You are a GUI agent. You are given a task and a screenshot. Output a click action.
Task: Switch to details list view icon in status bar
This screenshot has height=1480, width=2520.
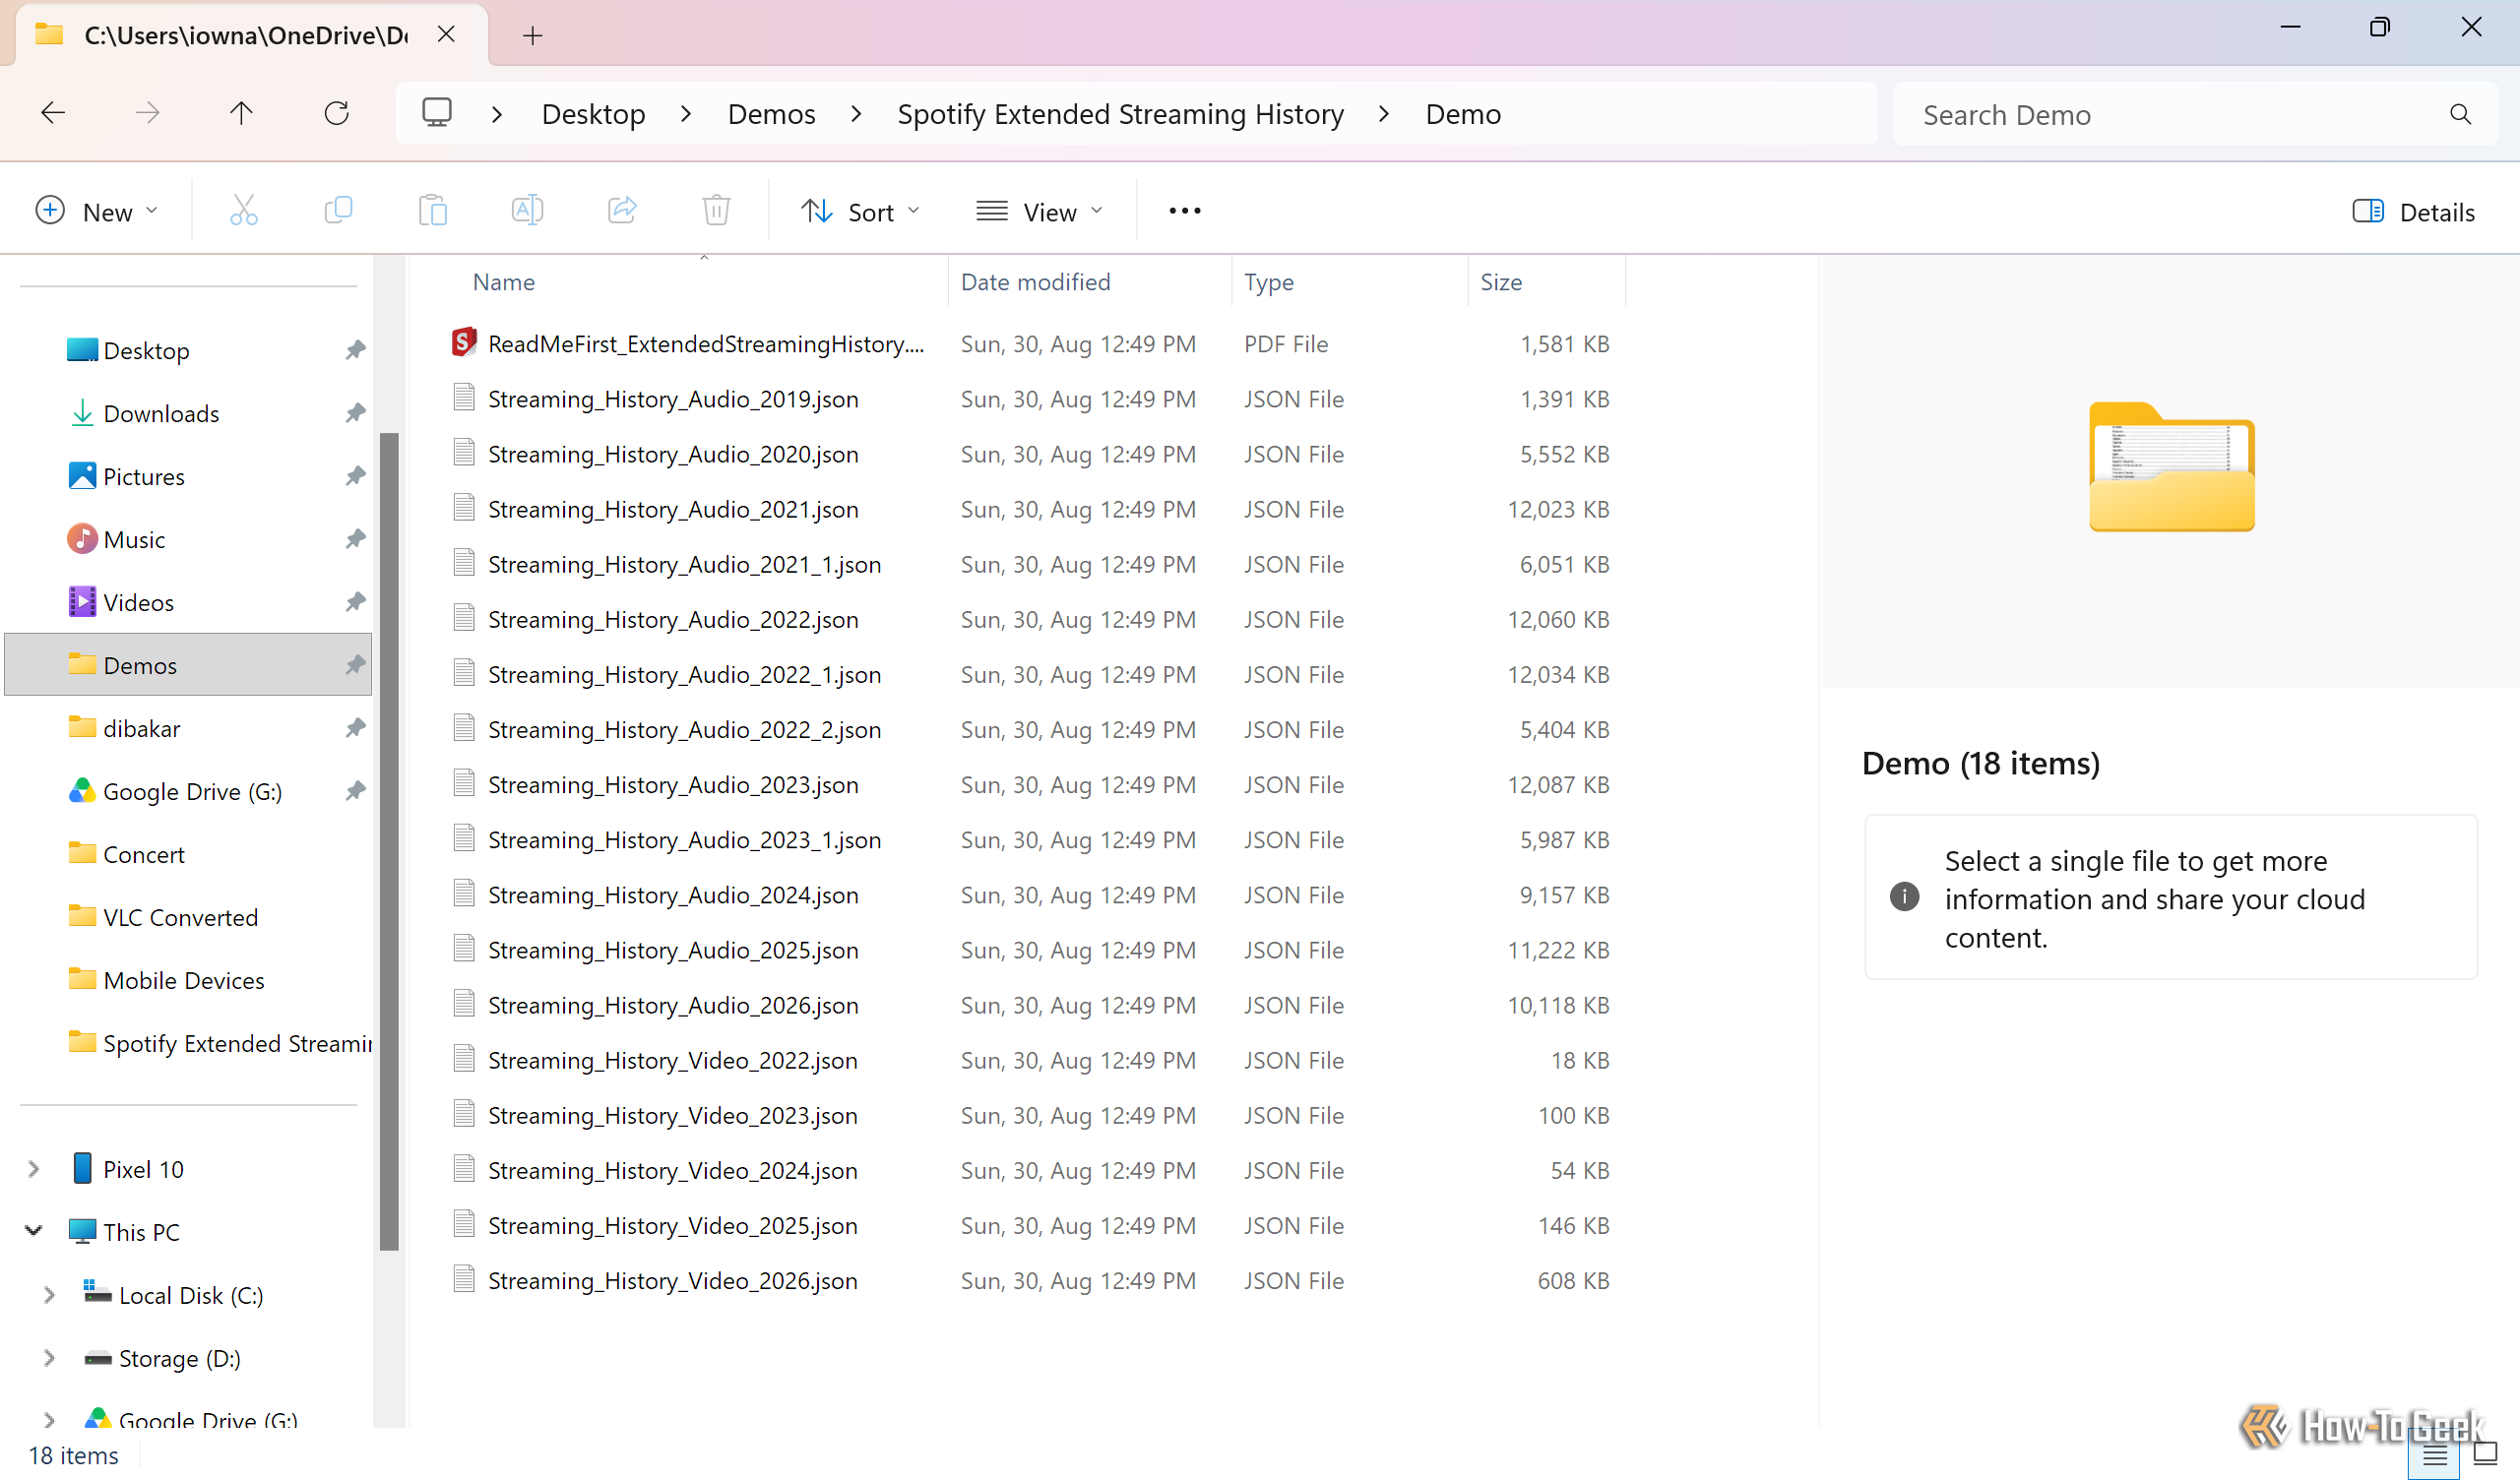[2434, 1454]
